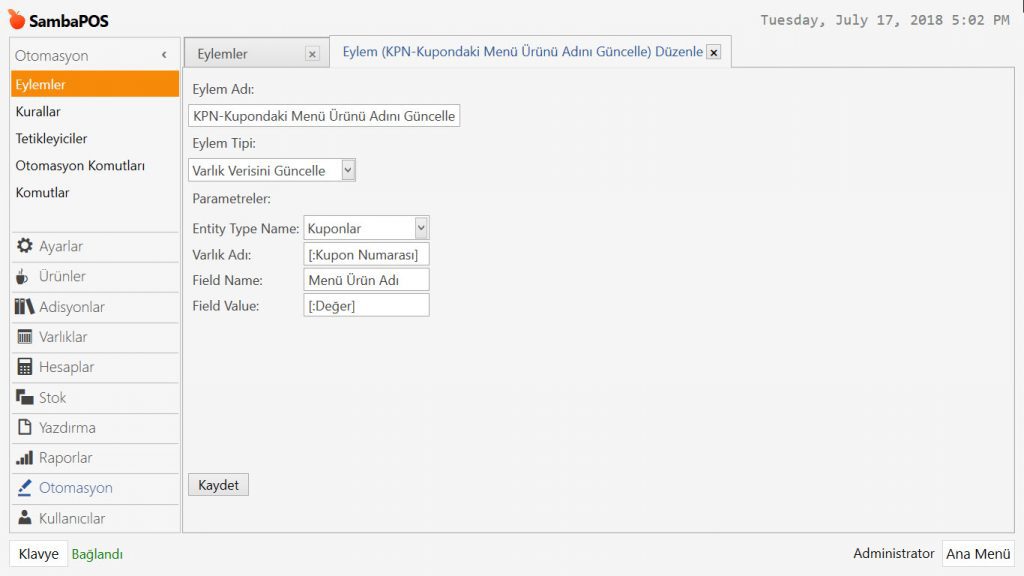Select the Varlıklar calculator icon
This screenshot has width=1024, height=576.
point(25,337)
